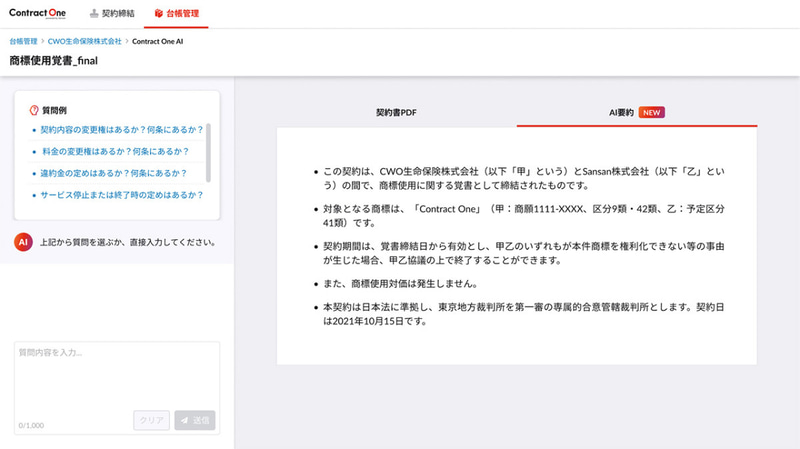Image resolution: width=800 pixels, height=449 pixels.
Task: Click summary line また、商標使用対価は発生しません。
Action: tap(401, 284)
